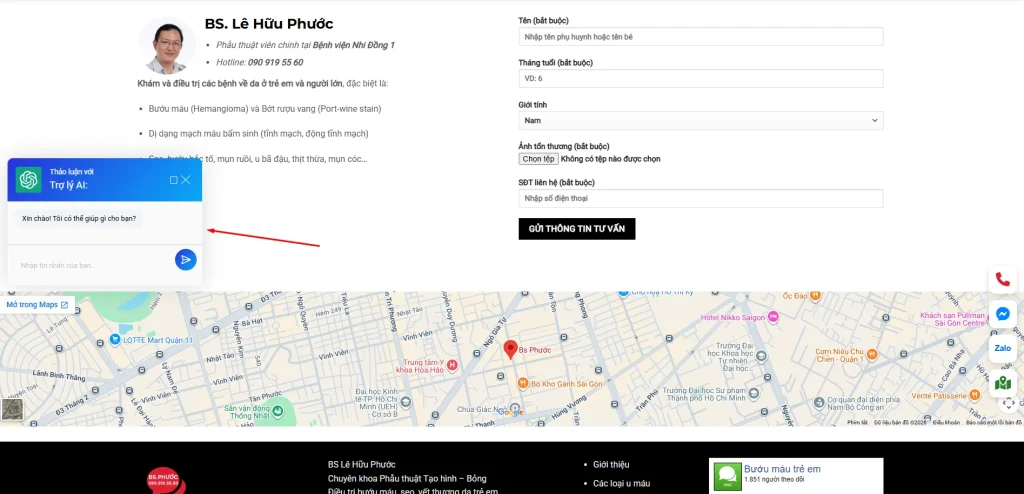Click heading BS. Lê Hữu Phước

tap(269, 24)
